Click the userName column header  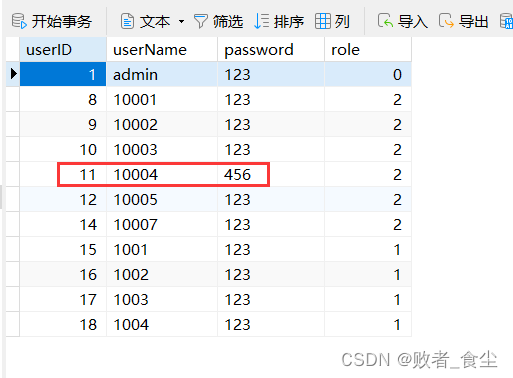point(162,50)
